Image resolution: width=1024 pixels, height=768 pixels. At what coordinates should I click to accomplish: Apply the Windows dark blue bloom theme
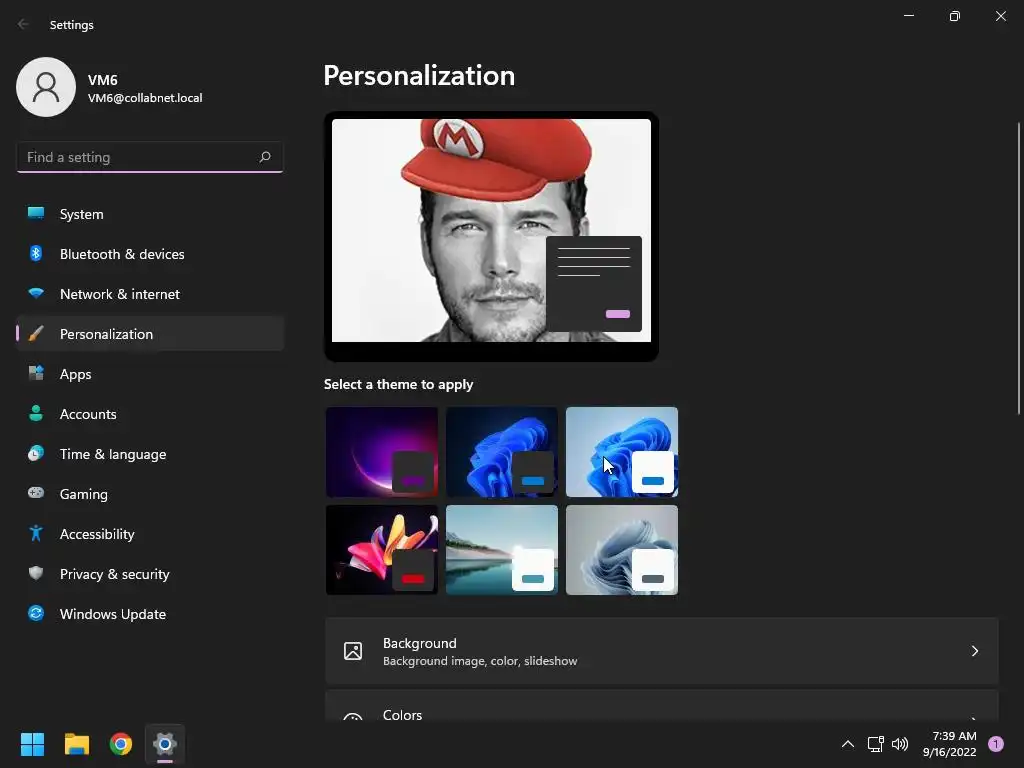pyautogui.click(x=502, y=452)
